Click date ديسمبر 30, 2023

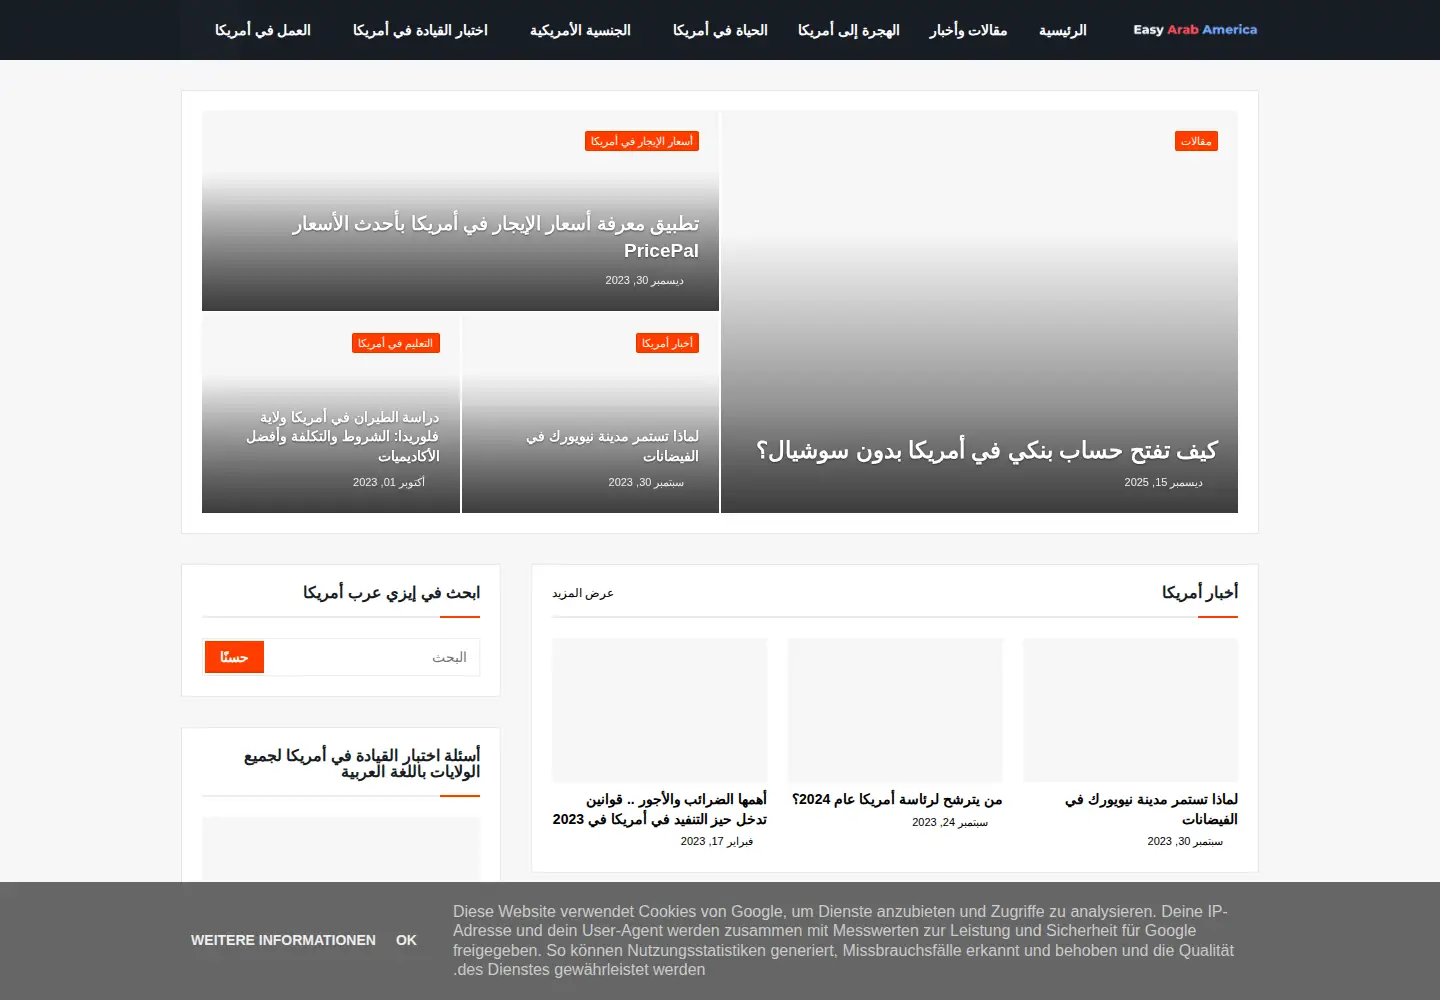(644, 280)
